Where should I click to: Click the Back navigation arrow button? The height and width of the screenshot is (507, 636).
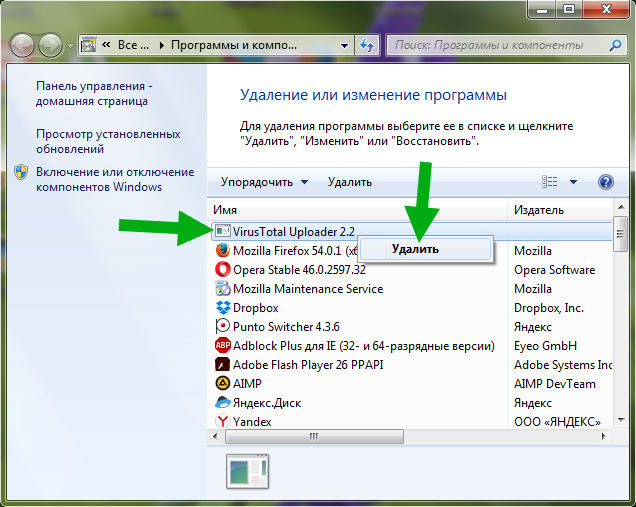[22, 45]
